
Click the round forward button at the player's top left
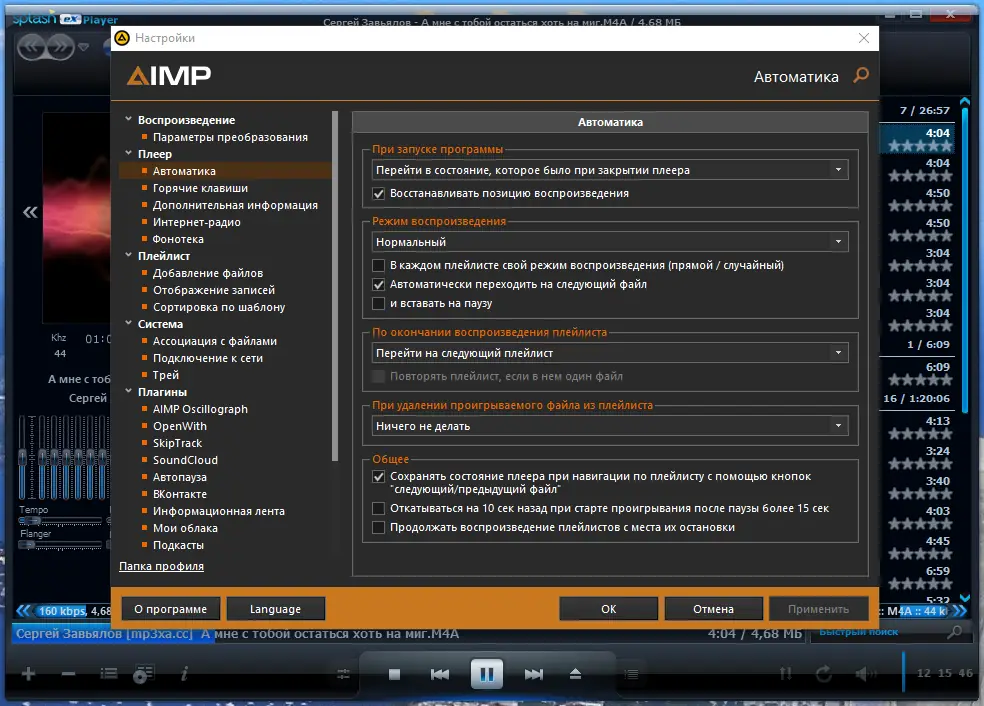point(60,47)
